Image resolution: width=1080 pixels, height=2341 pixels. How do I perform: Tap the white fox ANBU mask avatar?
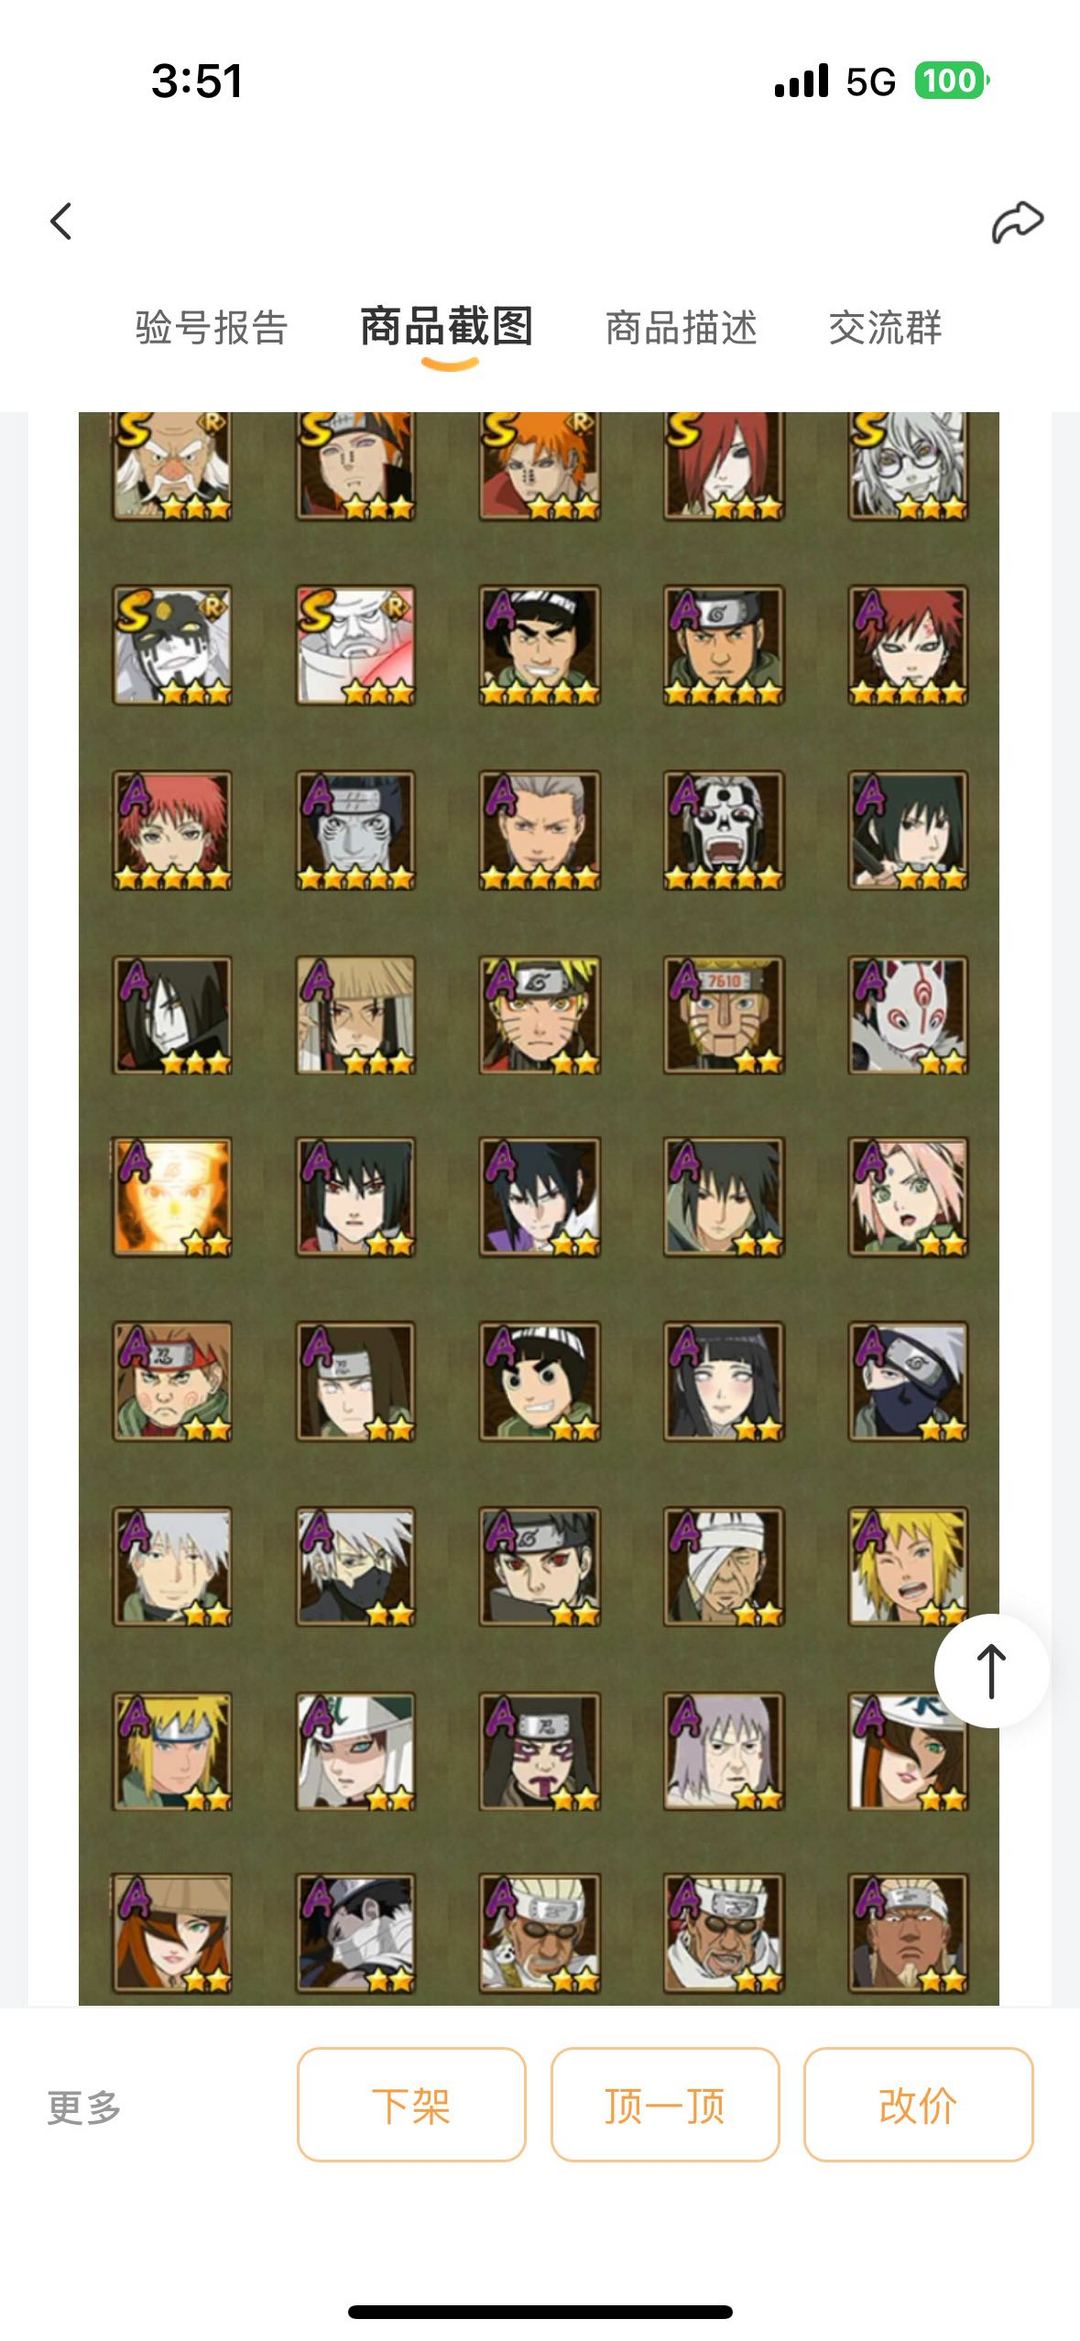pyautogui.click(x=908, y=1015)
